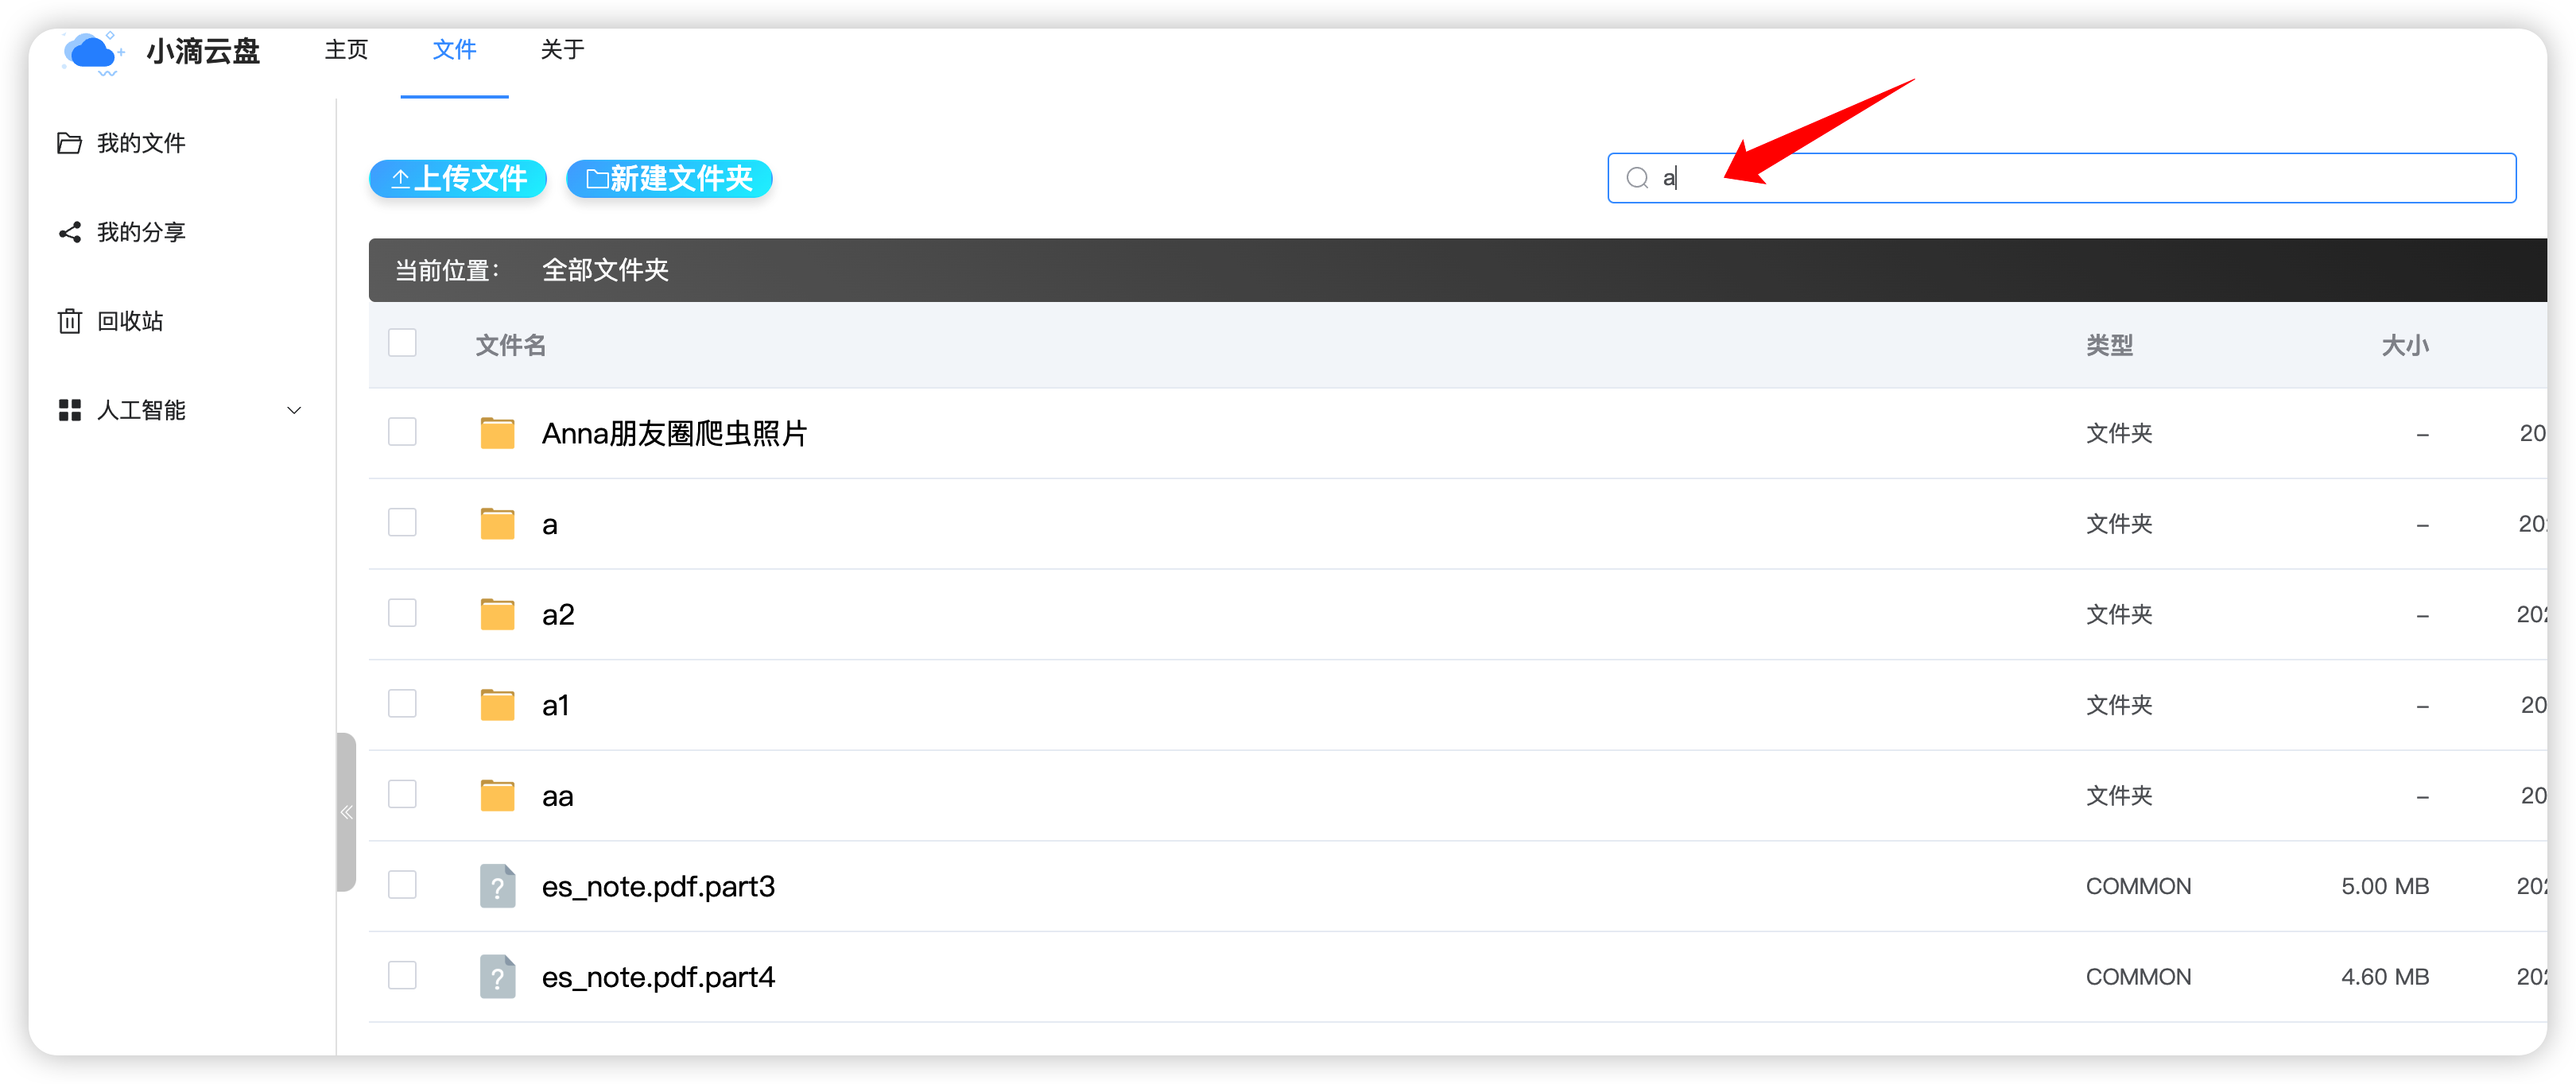Click the file icon of es_note.pdf.part3
Screen dimensions: 2576x1084
point(497,886)
